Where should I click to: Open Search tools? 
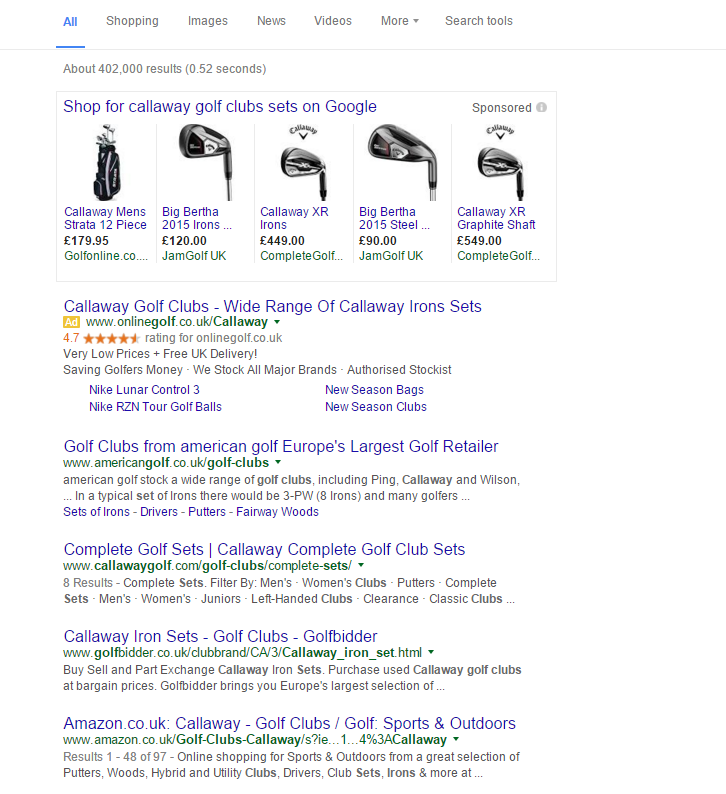tap(478, 21)
